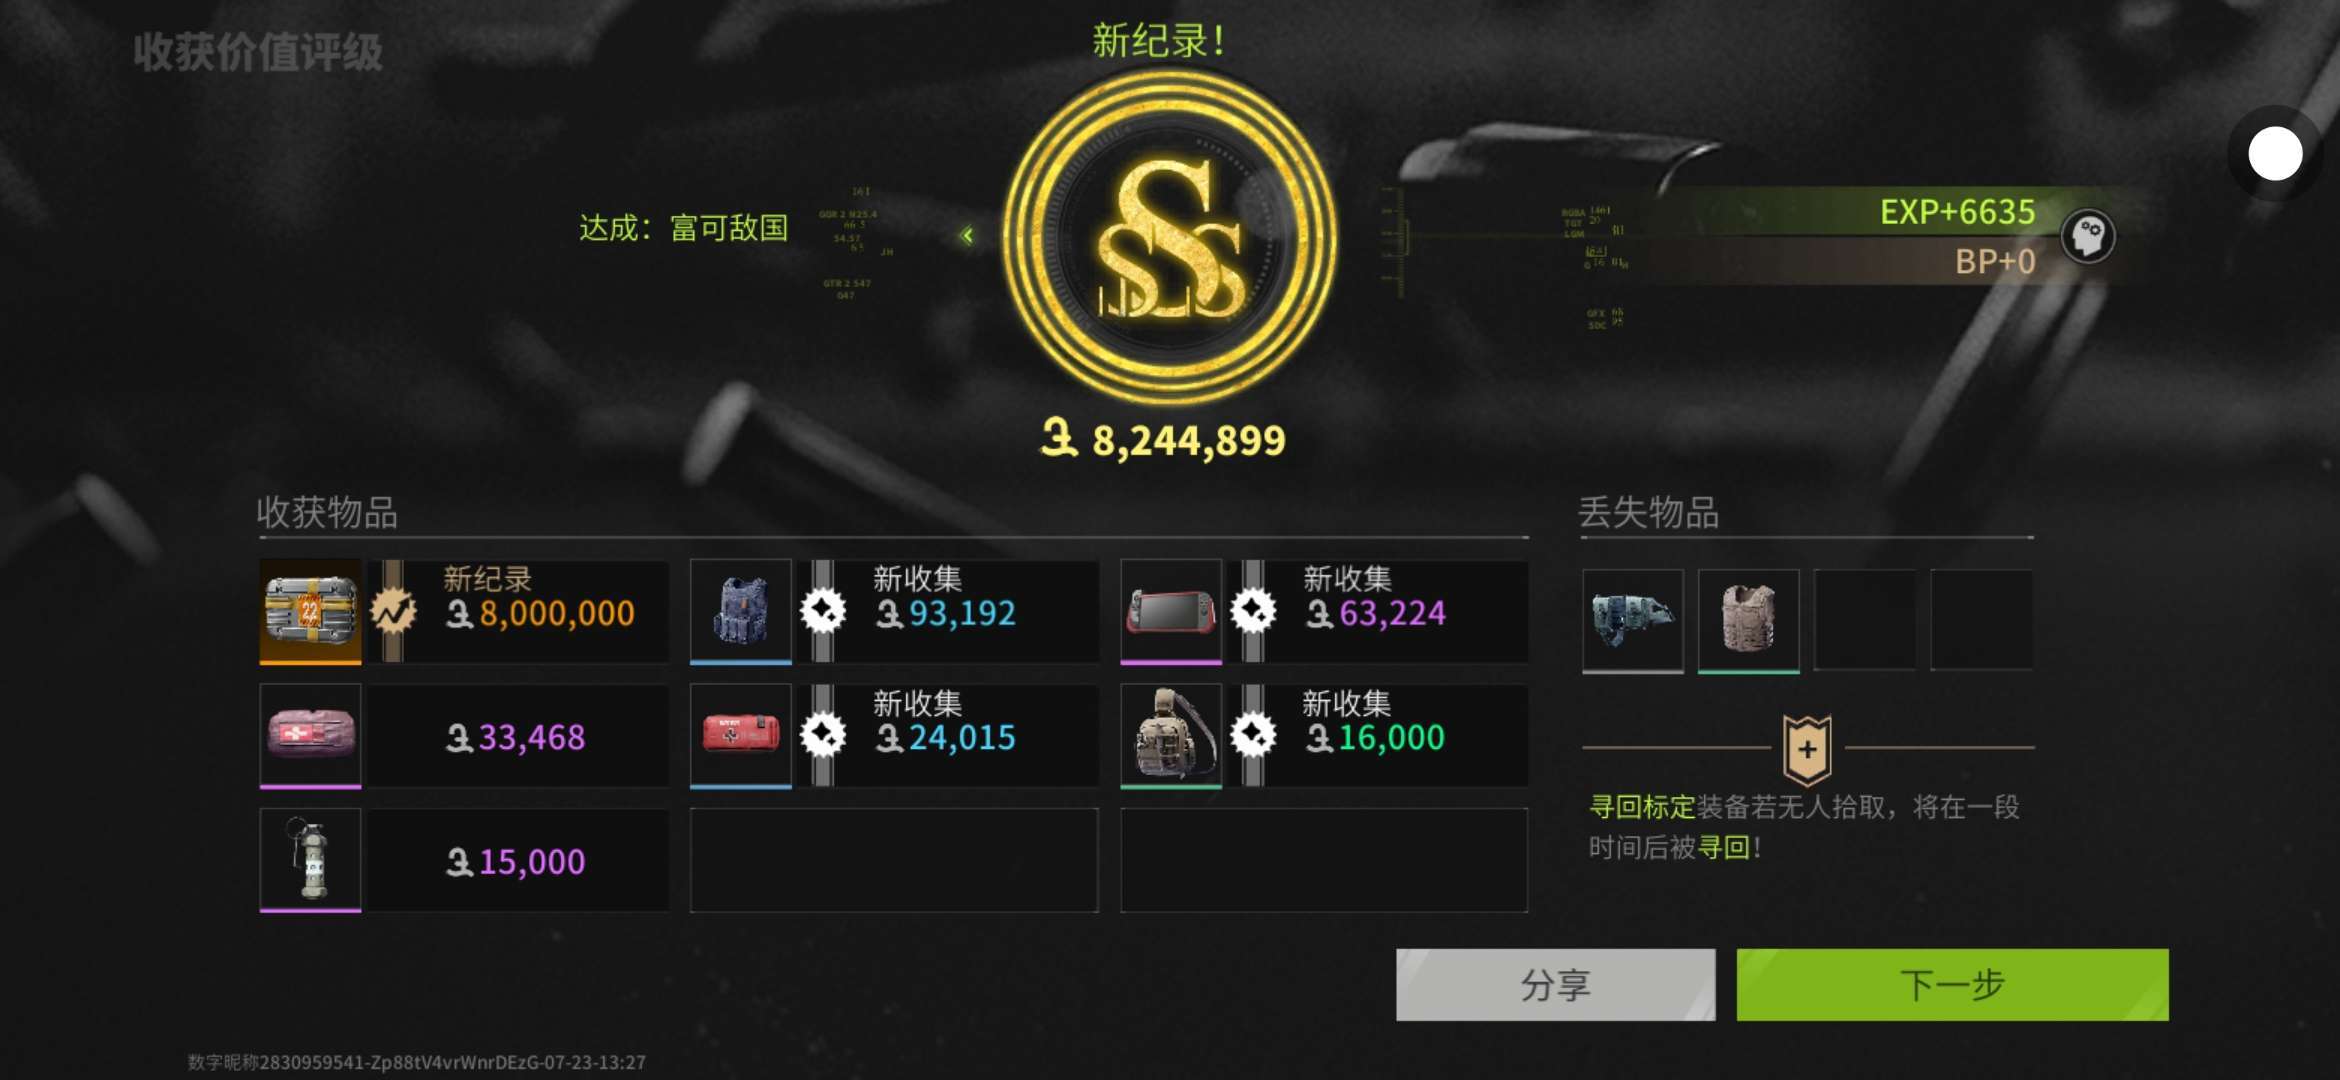Tap the golden safe item worth 8,000,000
This screenshot has height=1080, width=2340.
point(310,611)
